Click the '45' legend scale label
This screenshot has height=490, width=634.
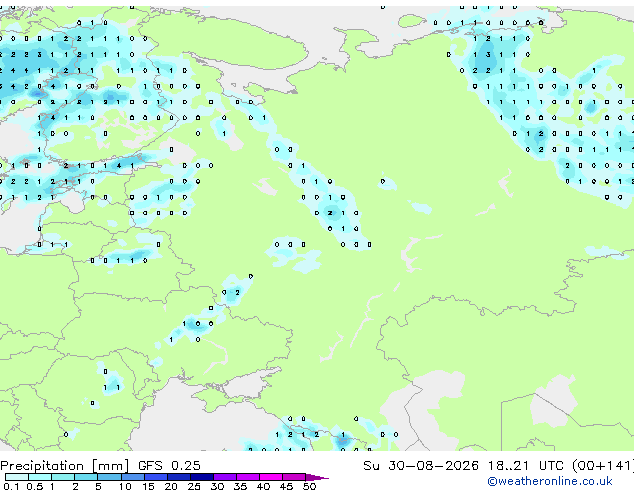click(286, 486)
